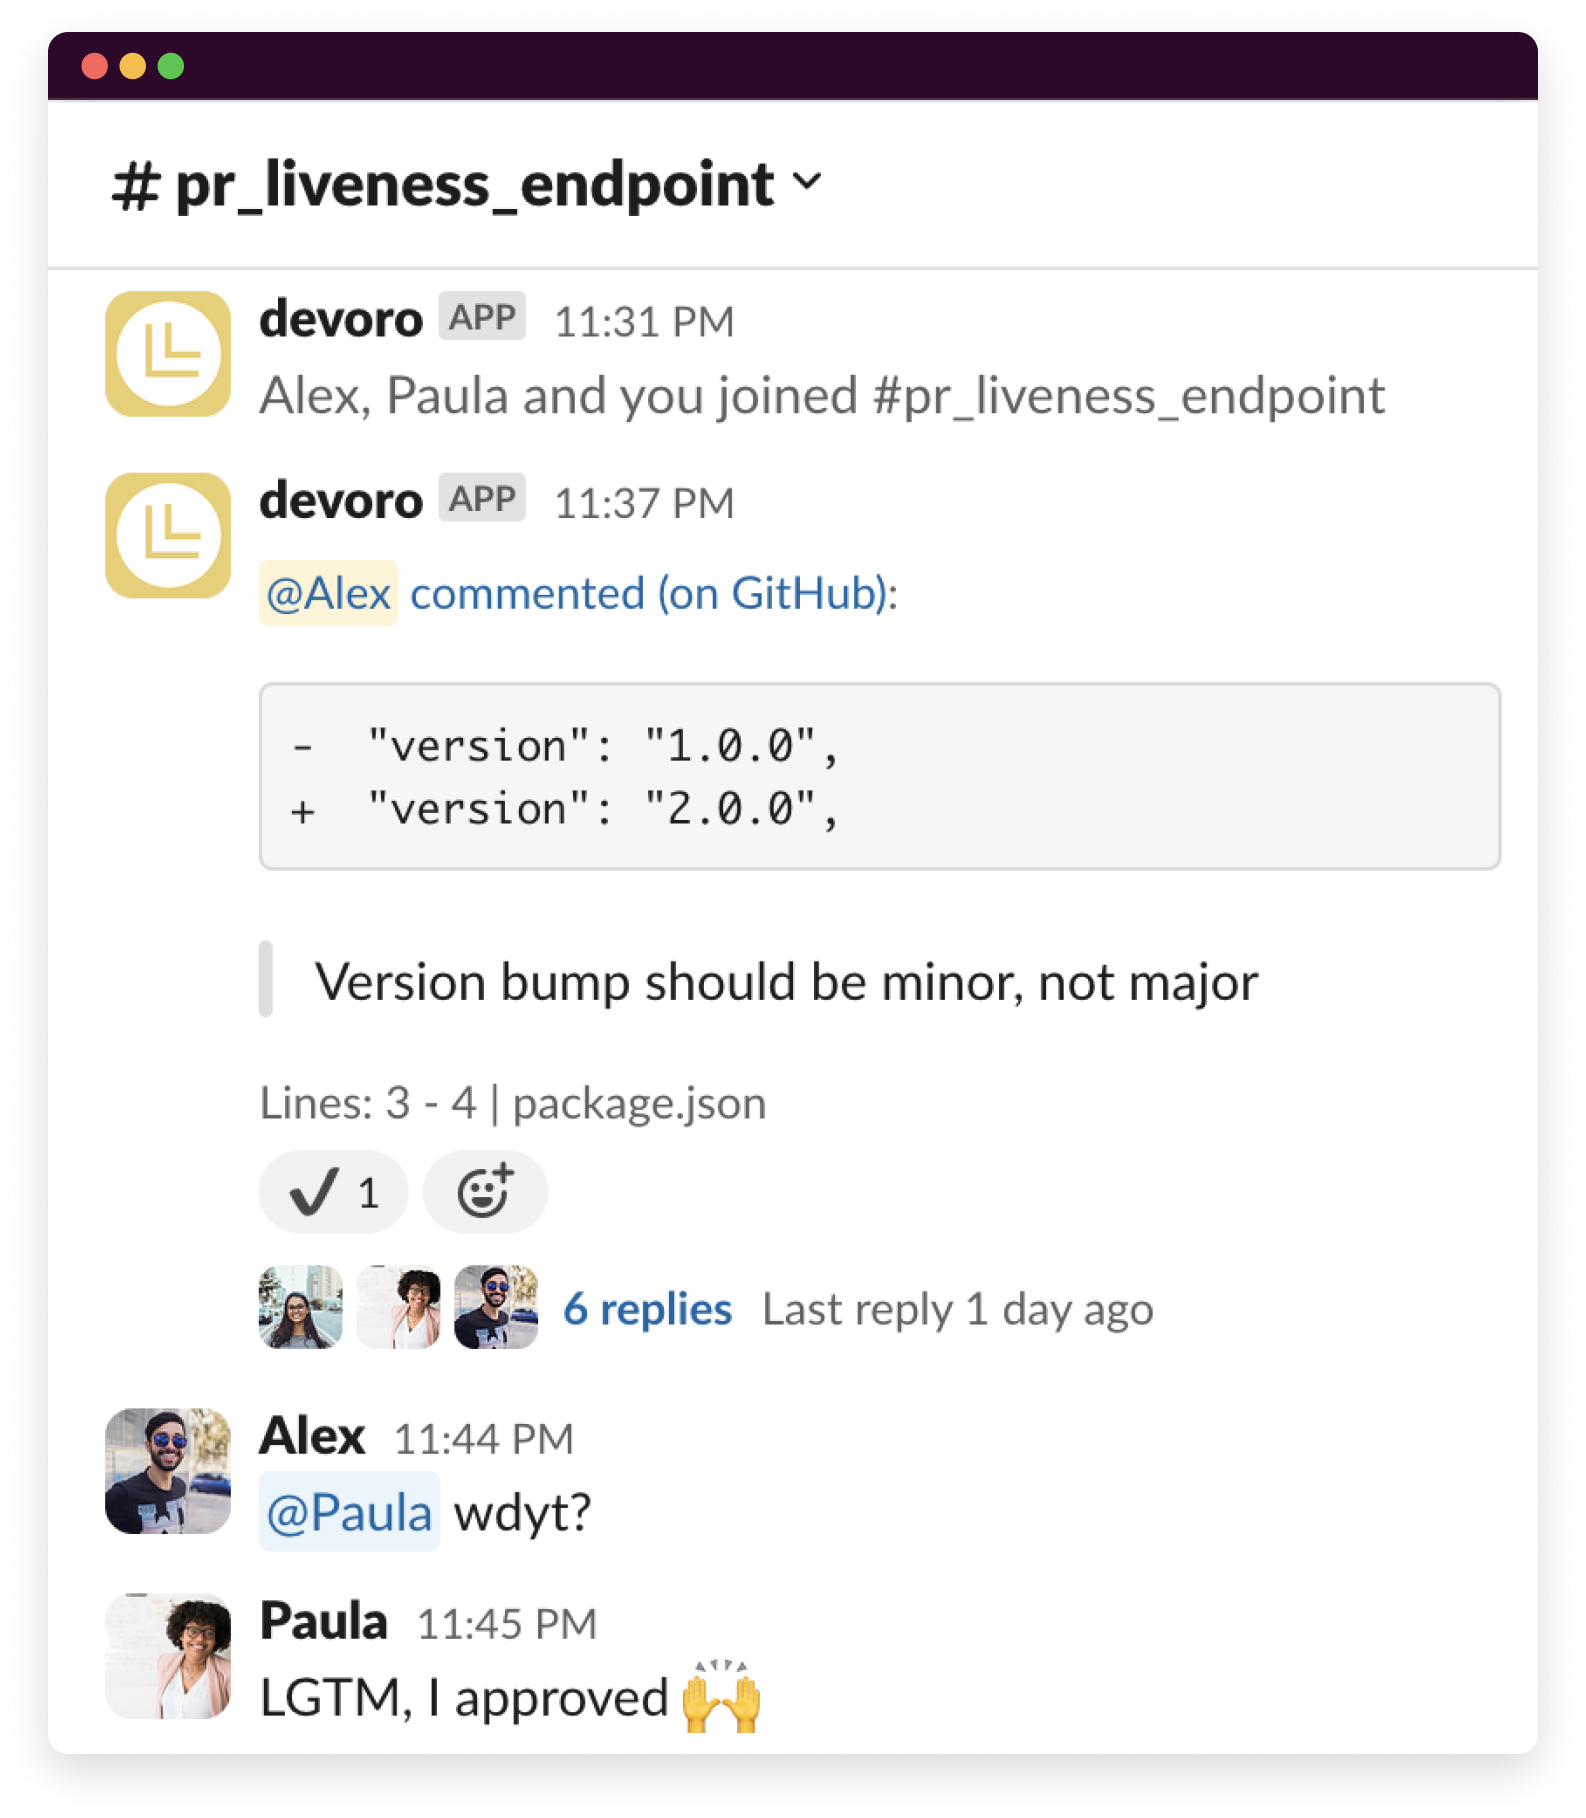Click first replier avatar in thread summary
This screenshot has width=1586, height=1818.
300,1307
